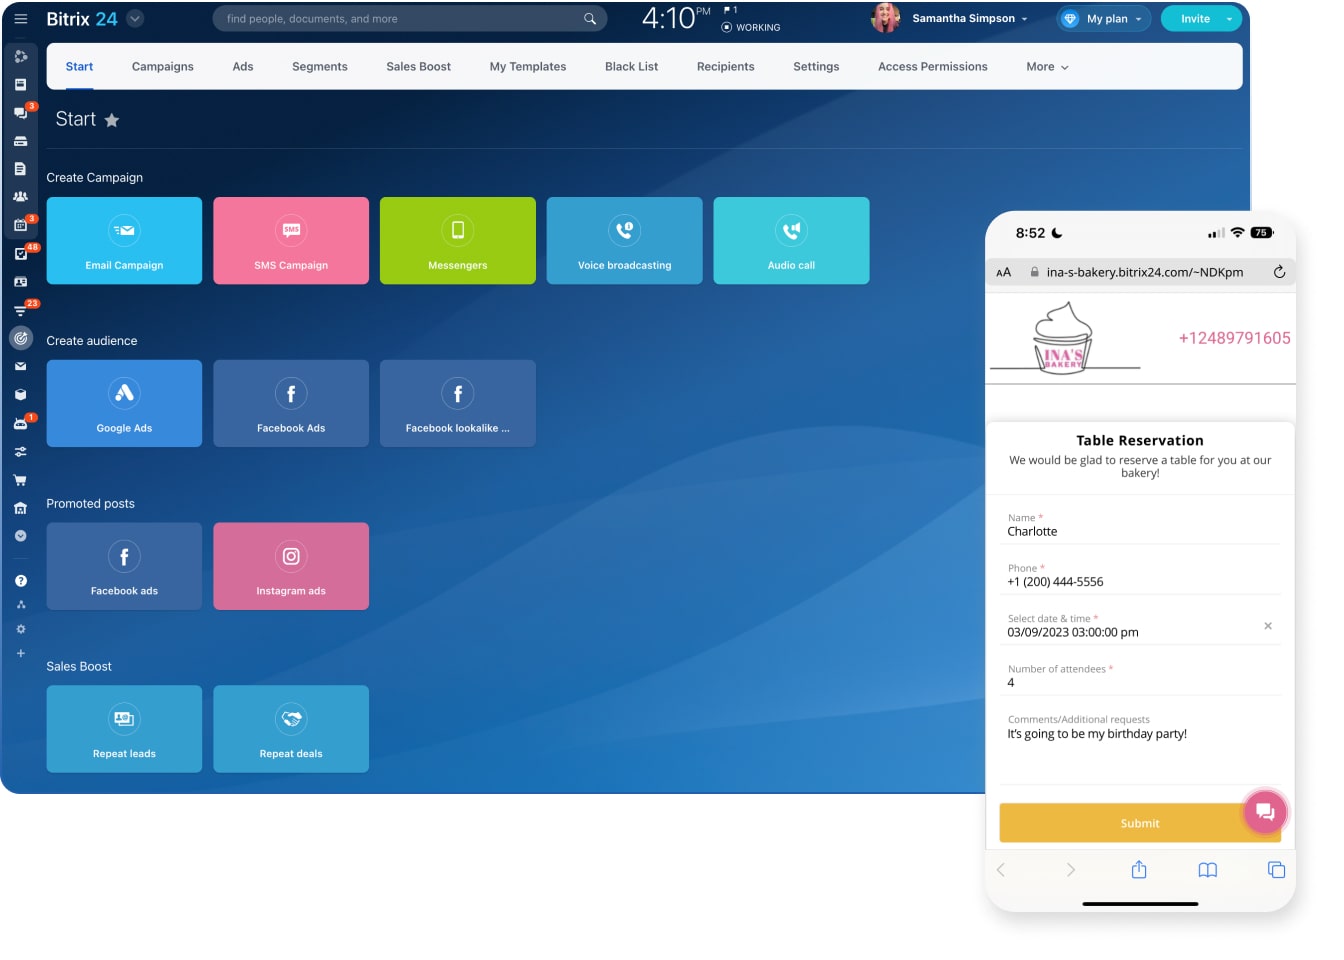Viewport: 1344px width, 960px height.
Task: Tap the Safari share icon on the phone
Action: 1139,870
